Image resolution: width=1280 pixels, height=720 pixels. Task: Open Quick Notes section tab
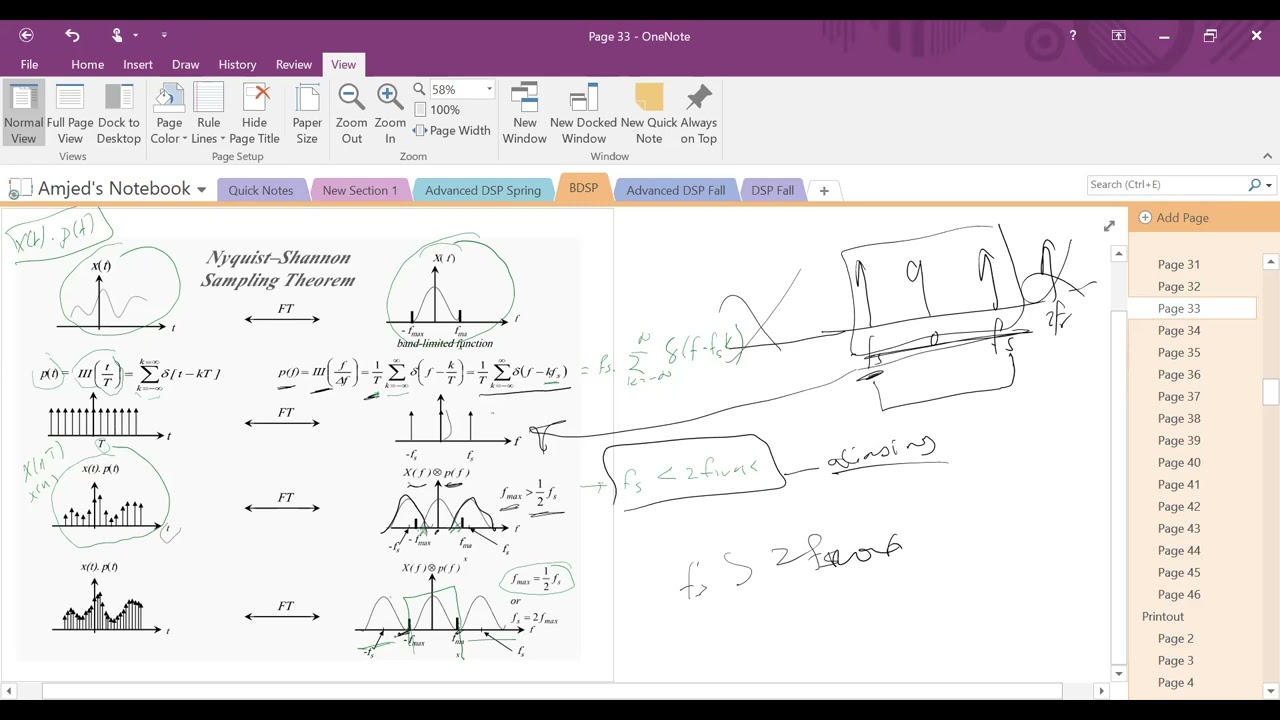point(261,190)
